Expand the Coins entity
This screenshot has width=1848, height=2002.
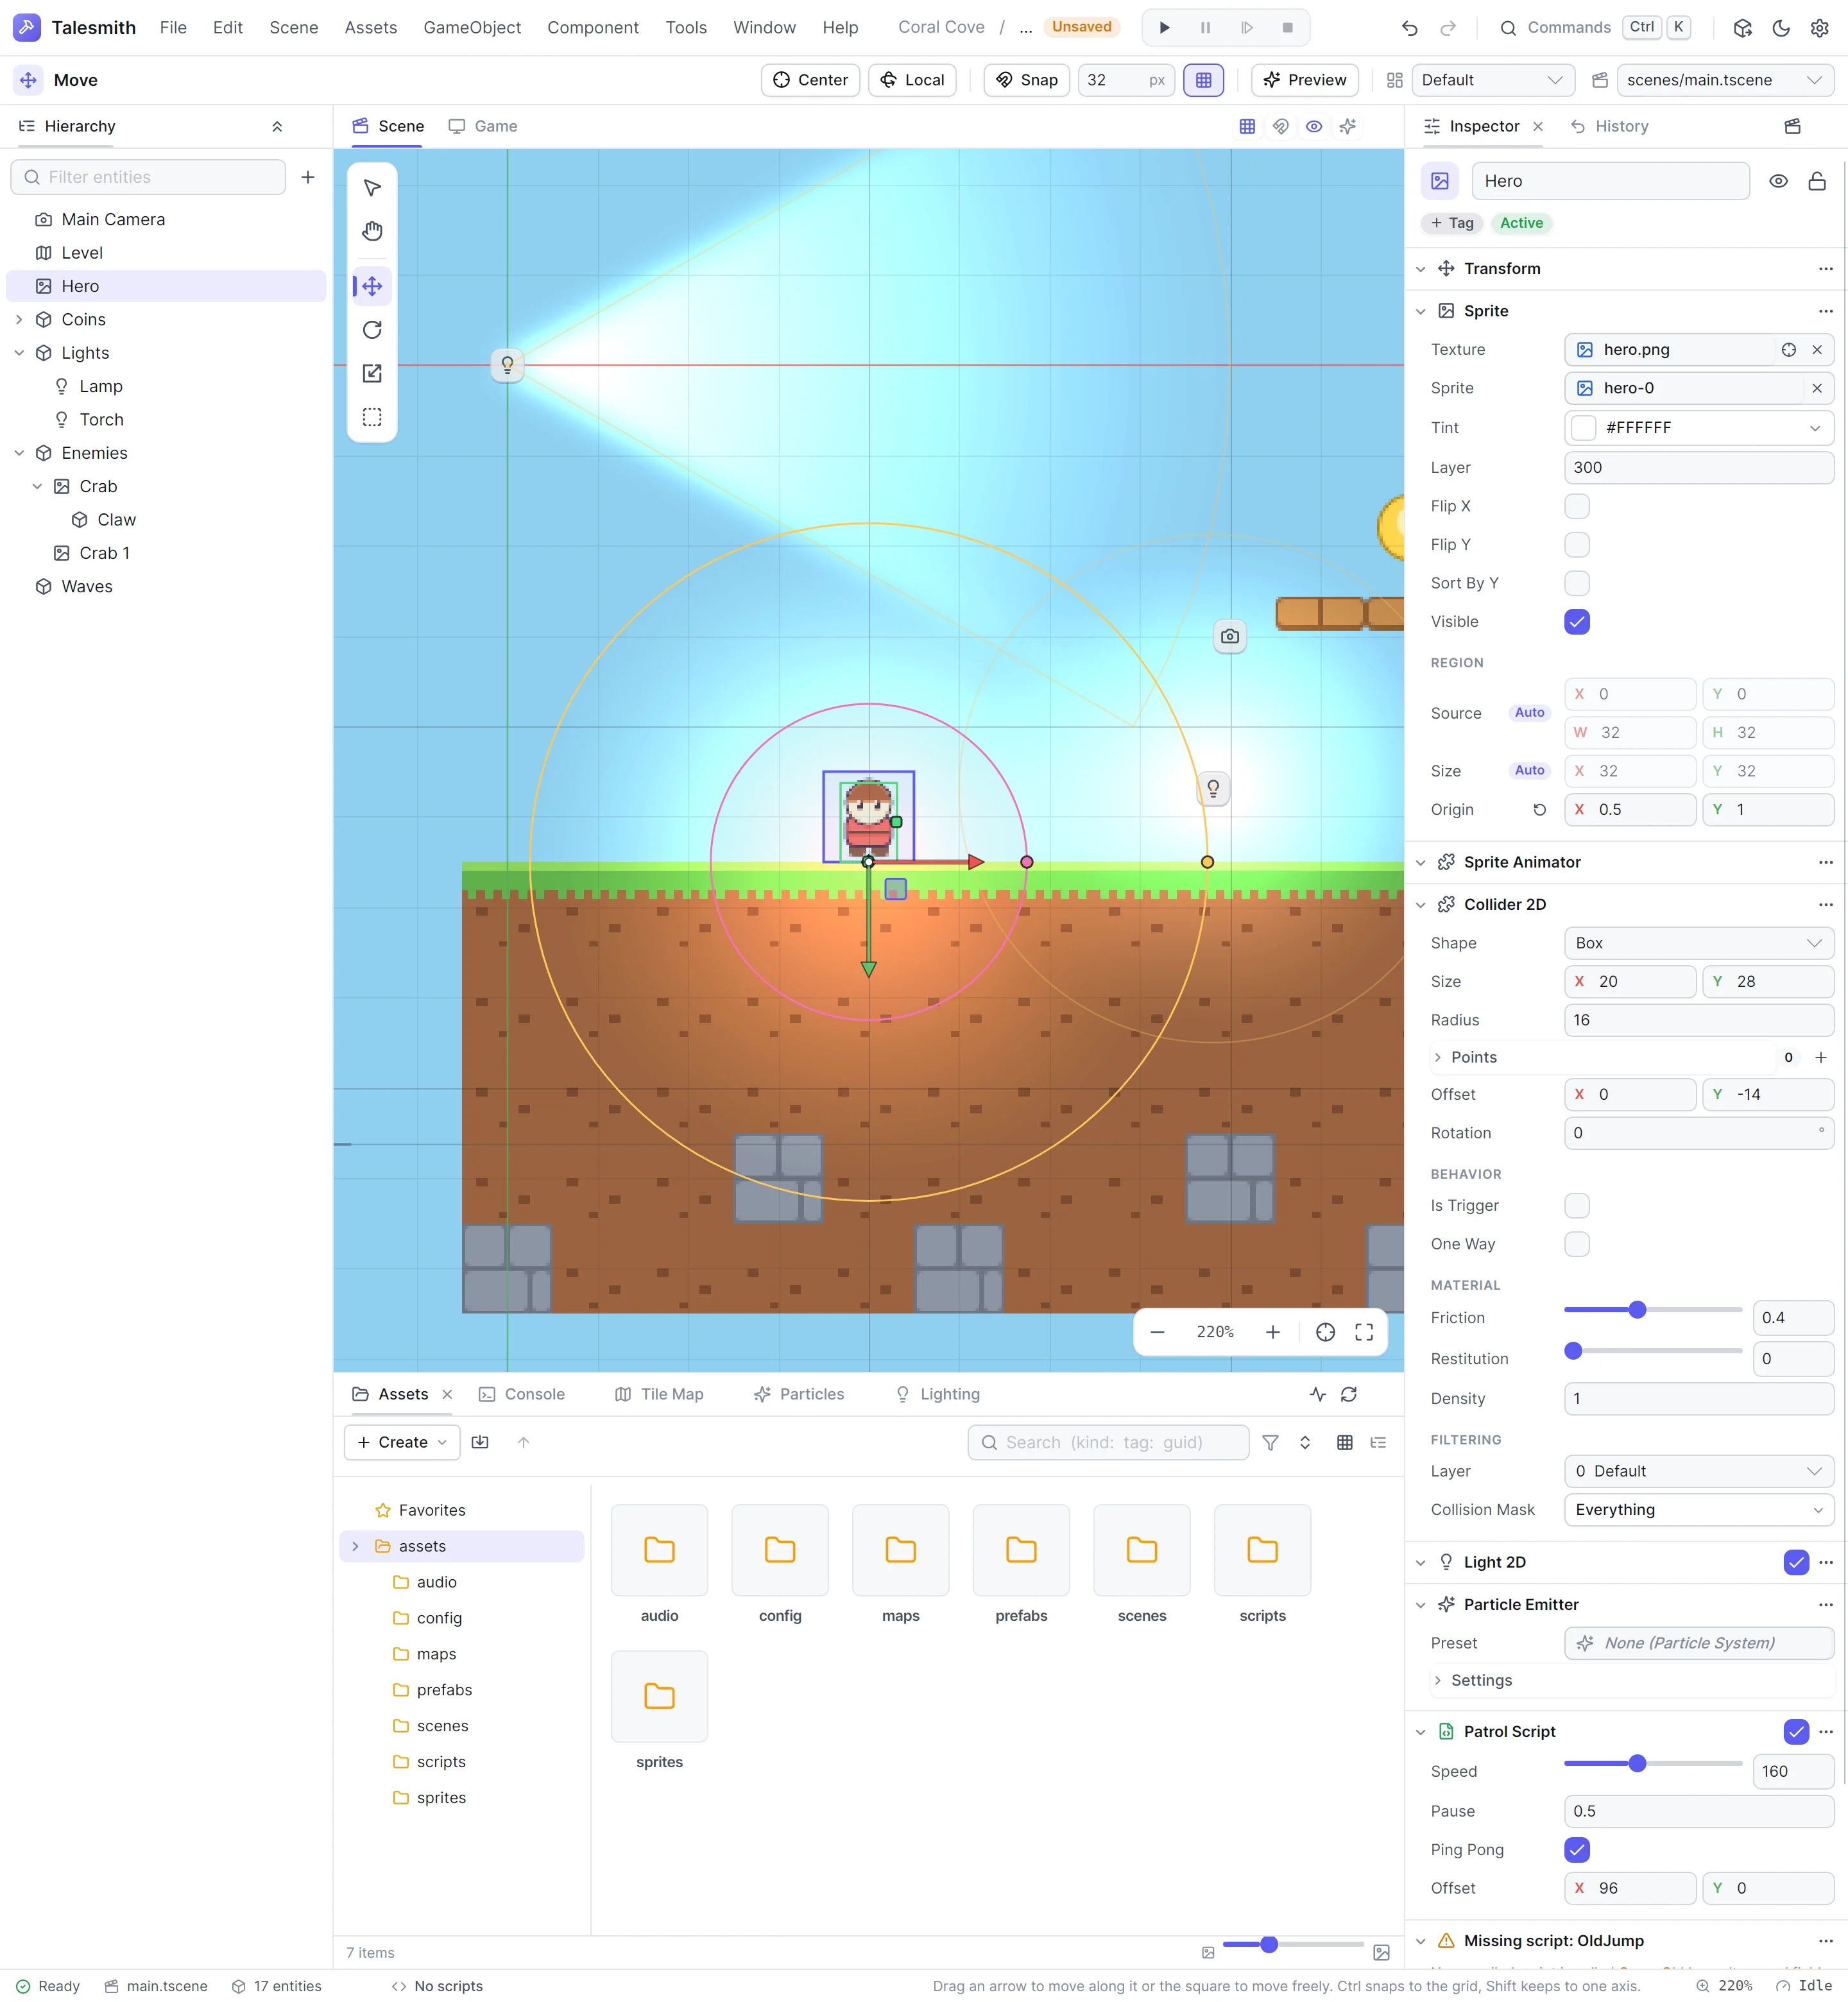[x=19, y=320]
